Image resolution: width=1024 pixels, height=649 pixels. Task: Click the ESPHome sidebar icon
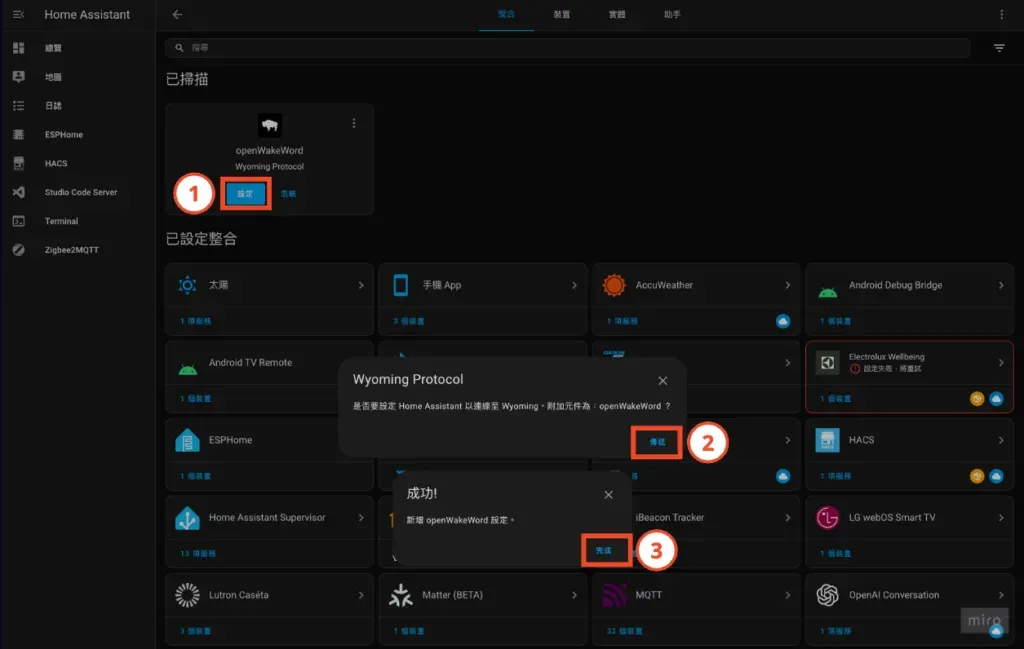tap(18, 134)
